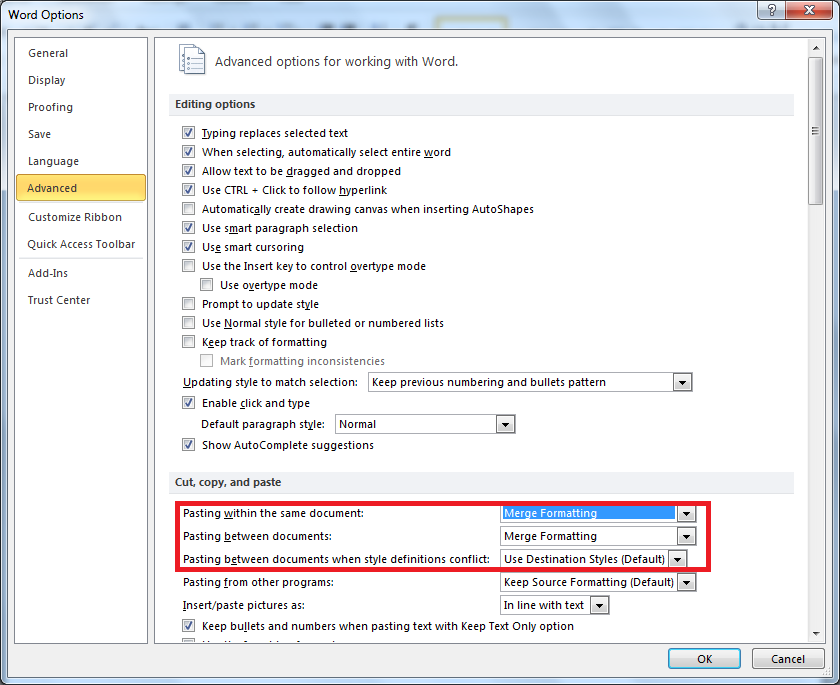Enable Prompt to update style
The height and width of the screenshot is (685, 840).
[x=189, y=304]
